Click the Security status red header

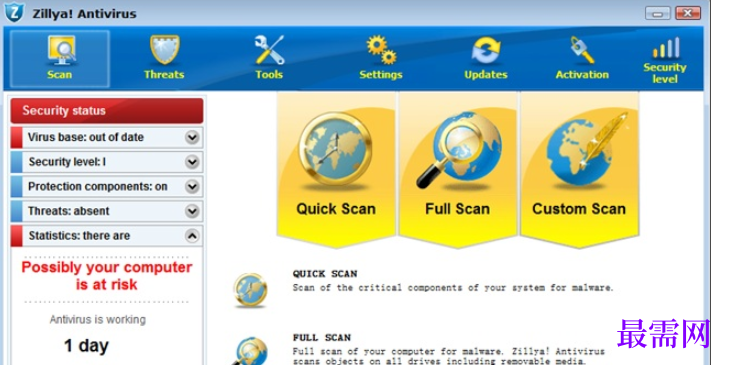[107, 111]
